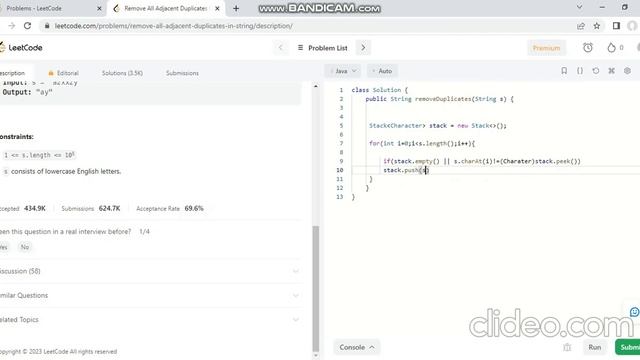Go forward in browser history
The image size is (640, 360).
point(11,26)
